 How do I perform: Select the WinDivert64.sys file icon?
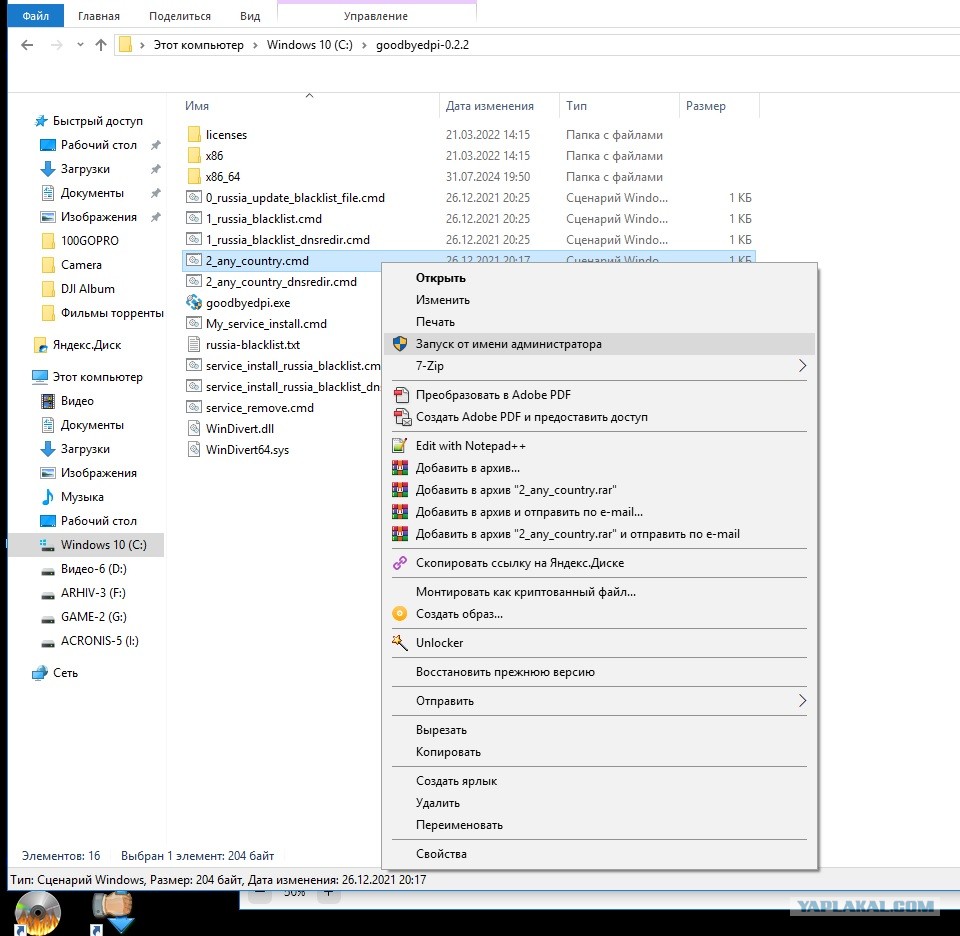pos(194,449)
